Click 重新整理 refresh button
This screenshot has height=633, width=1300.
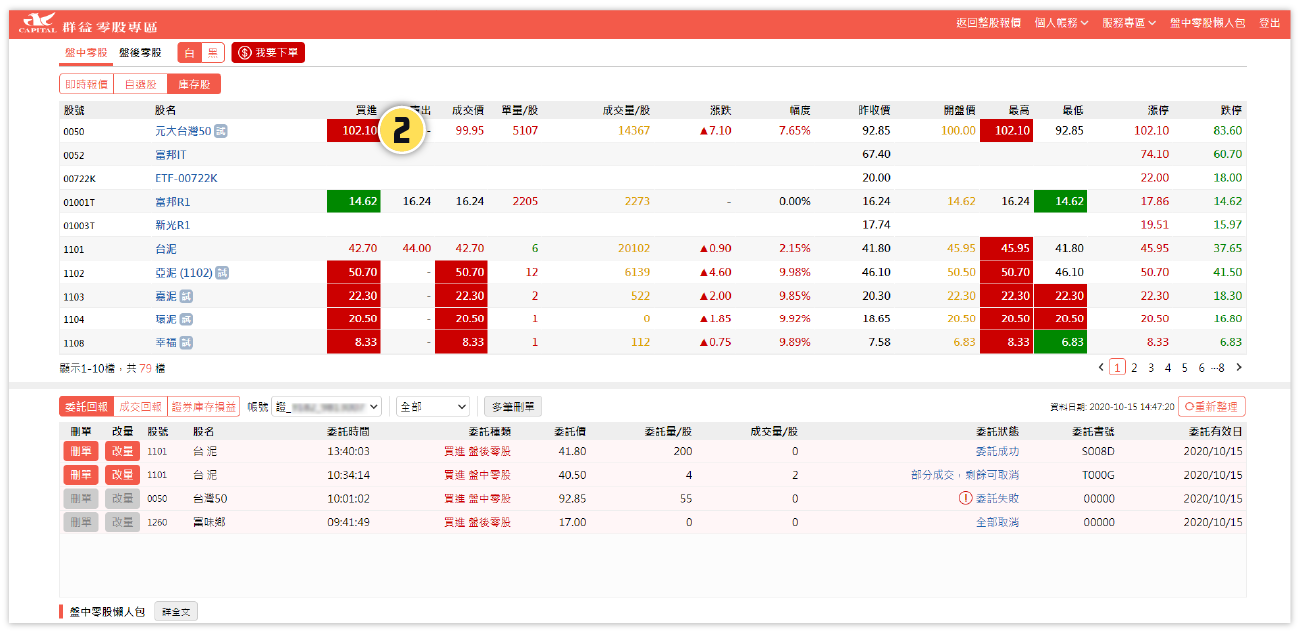(1212, 407)
